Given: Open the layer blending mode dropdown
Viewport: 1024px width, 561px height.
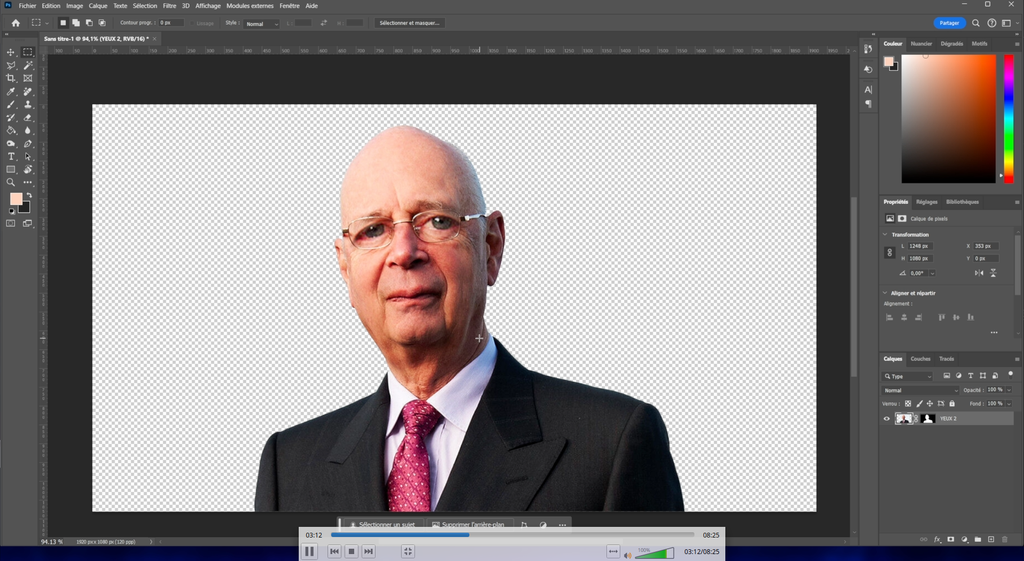Looking at the screenshot, I should pyautogui.click(x=920, y=390).
